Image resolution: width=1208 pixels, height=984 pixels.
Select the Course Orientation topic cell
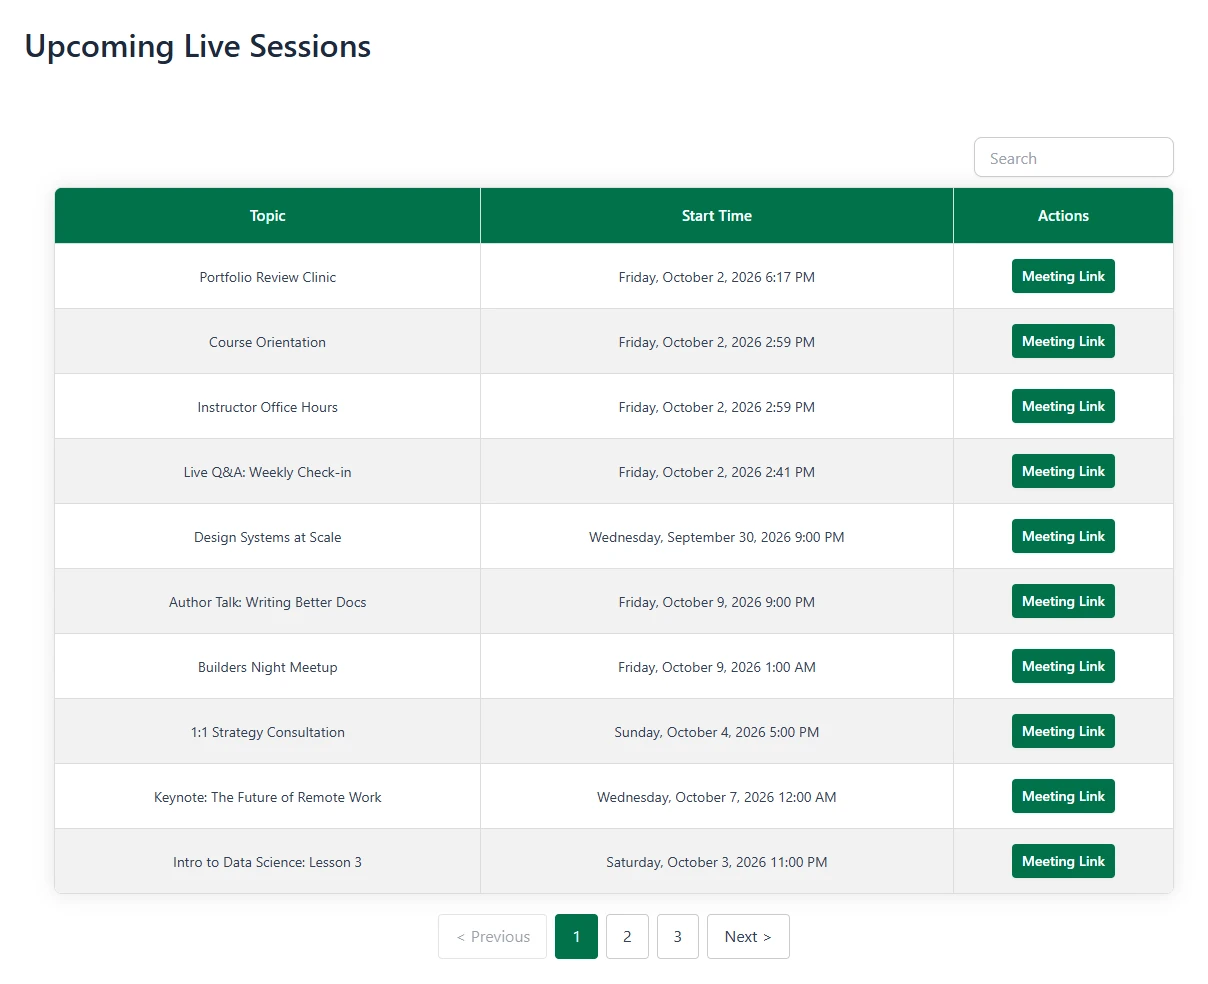click(x=267, y=342)
